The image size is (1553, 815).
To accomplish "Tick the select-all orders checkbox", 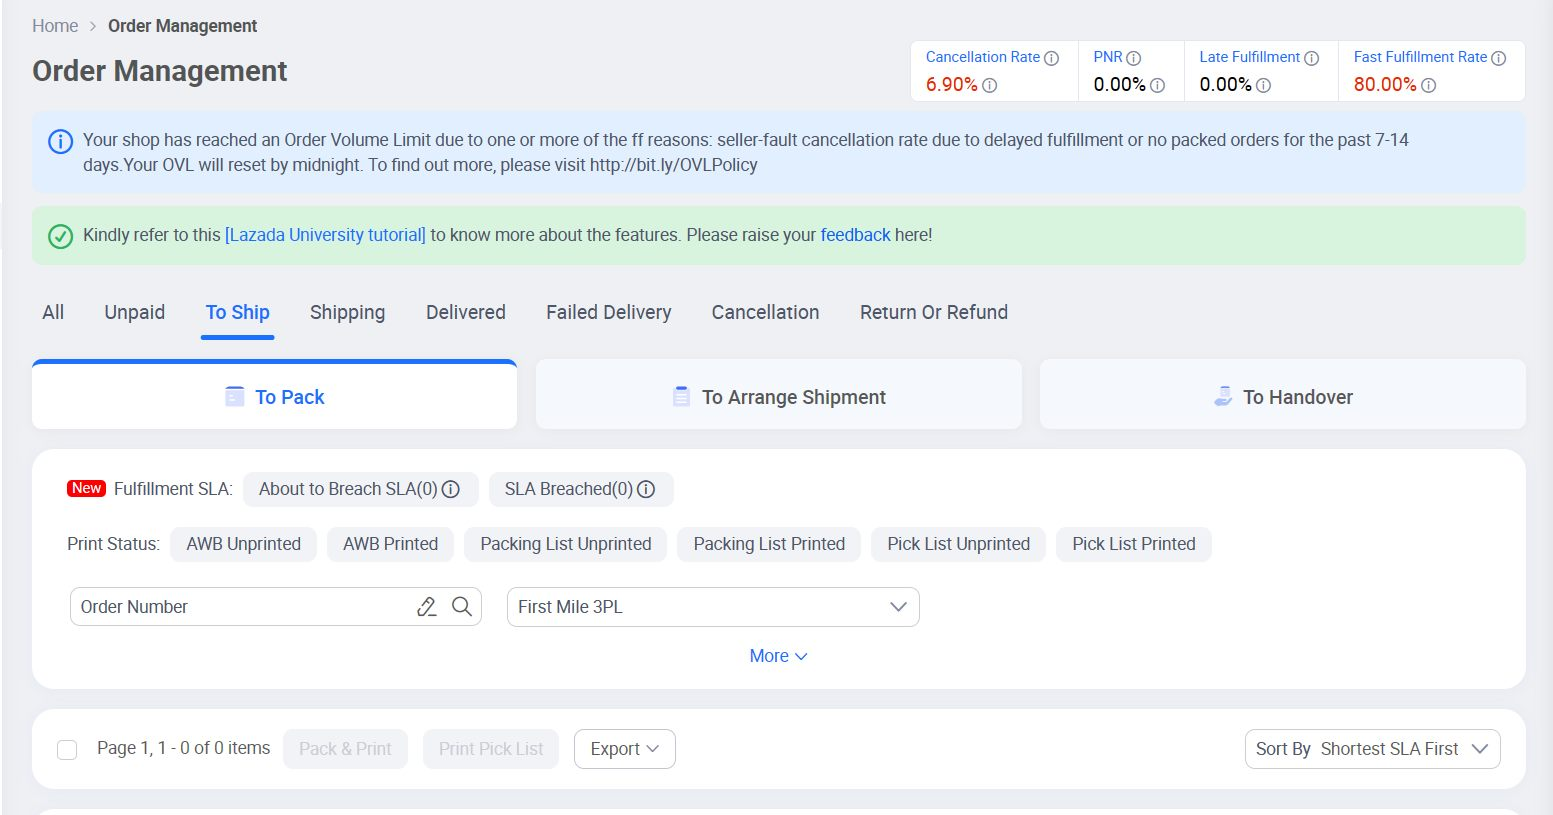I will click(67, 748).
